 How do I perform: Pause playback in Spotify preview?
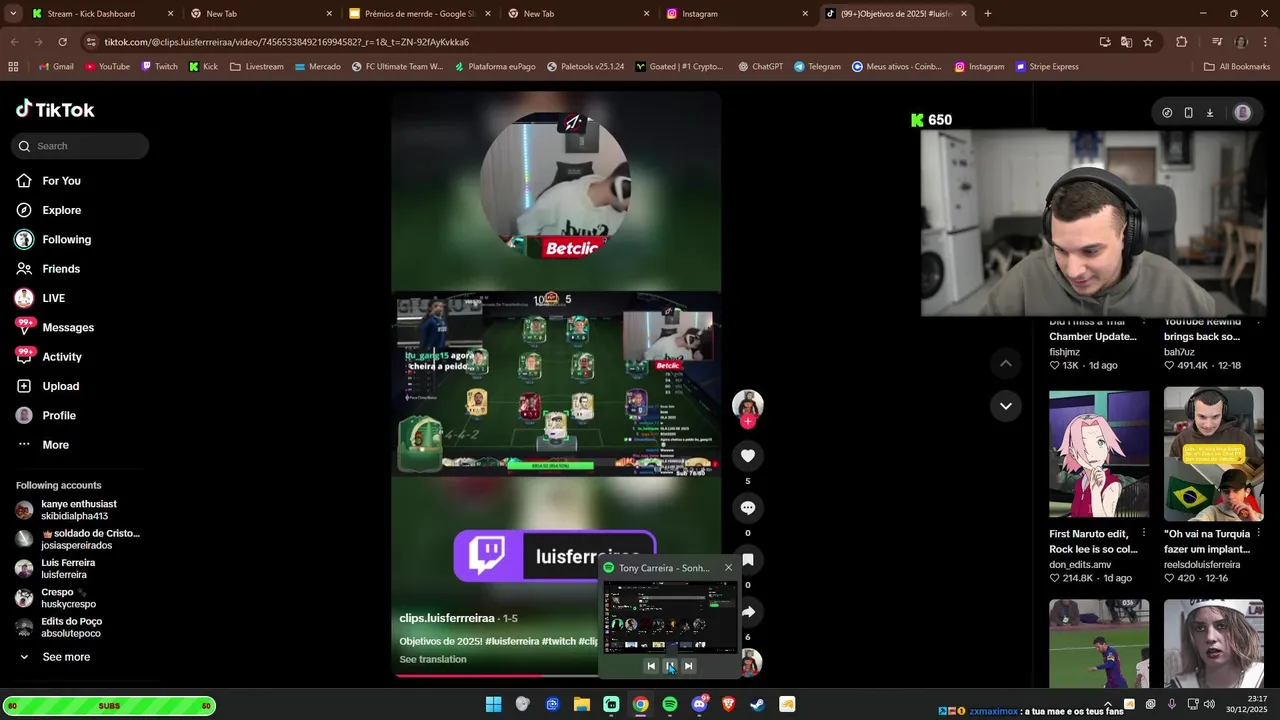(x=670, y=666)
